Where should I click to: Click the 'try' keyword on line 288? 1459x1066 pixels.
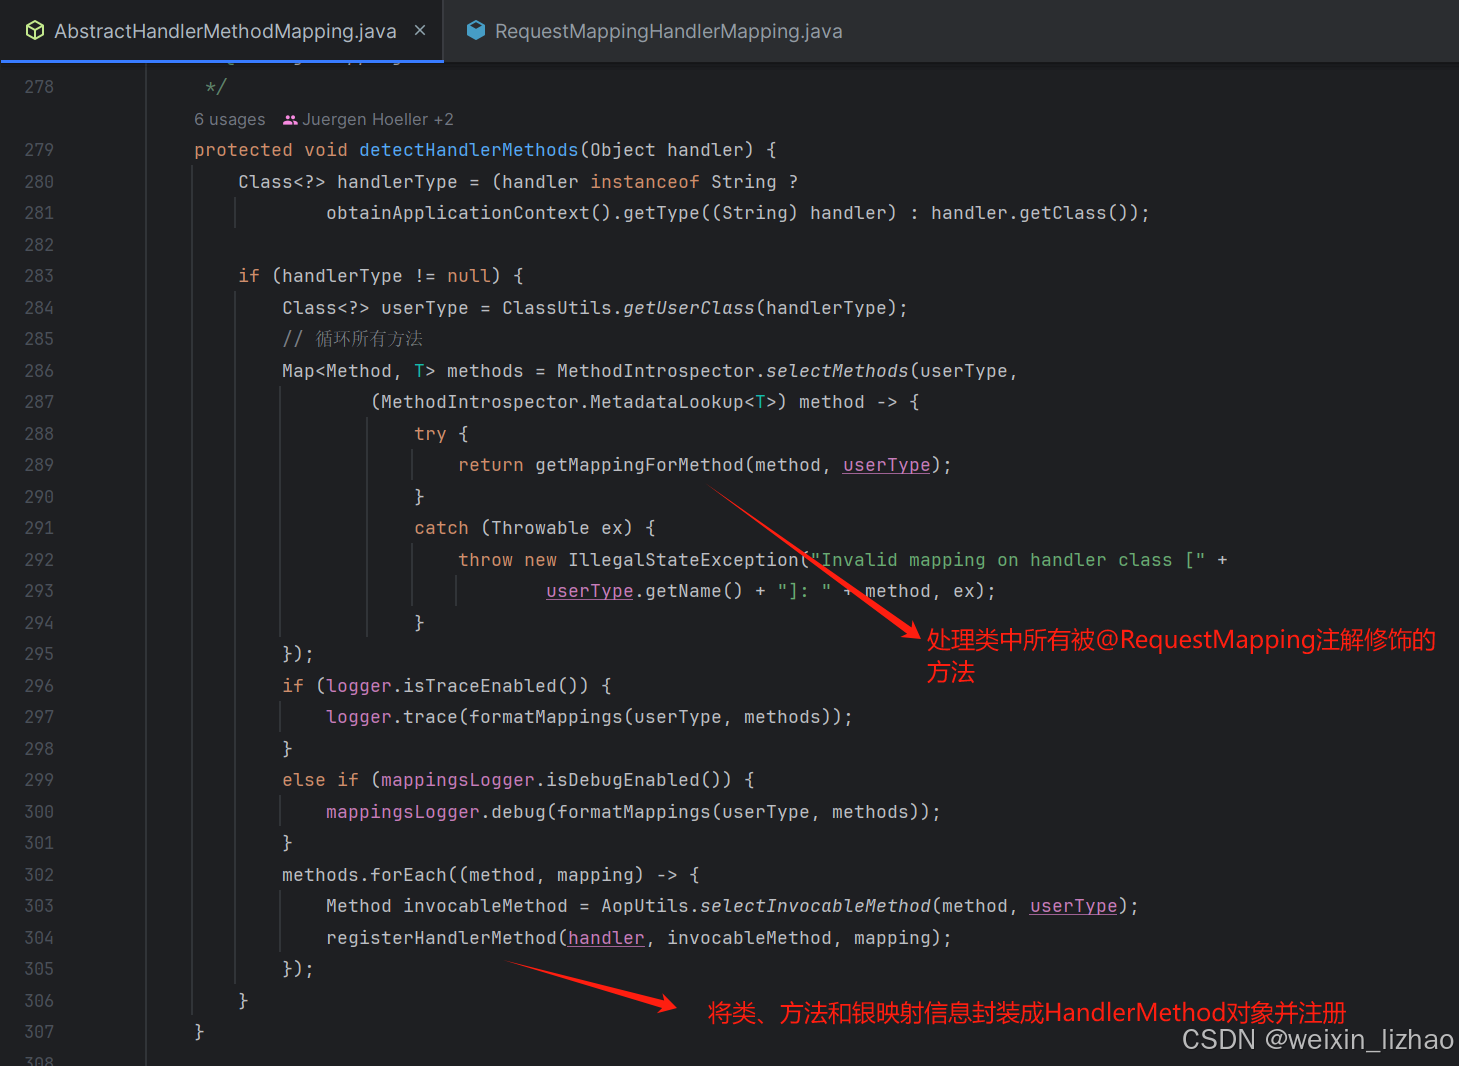click(x=430, y=434)
